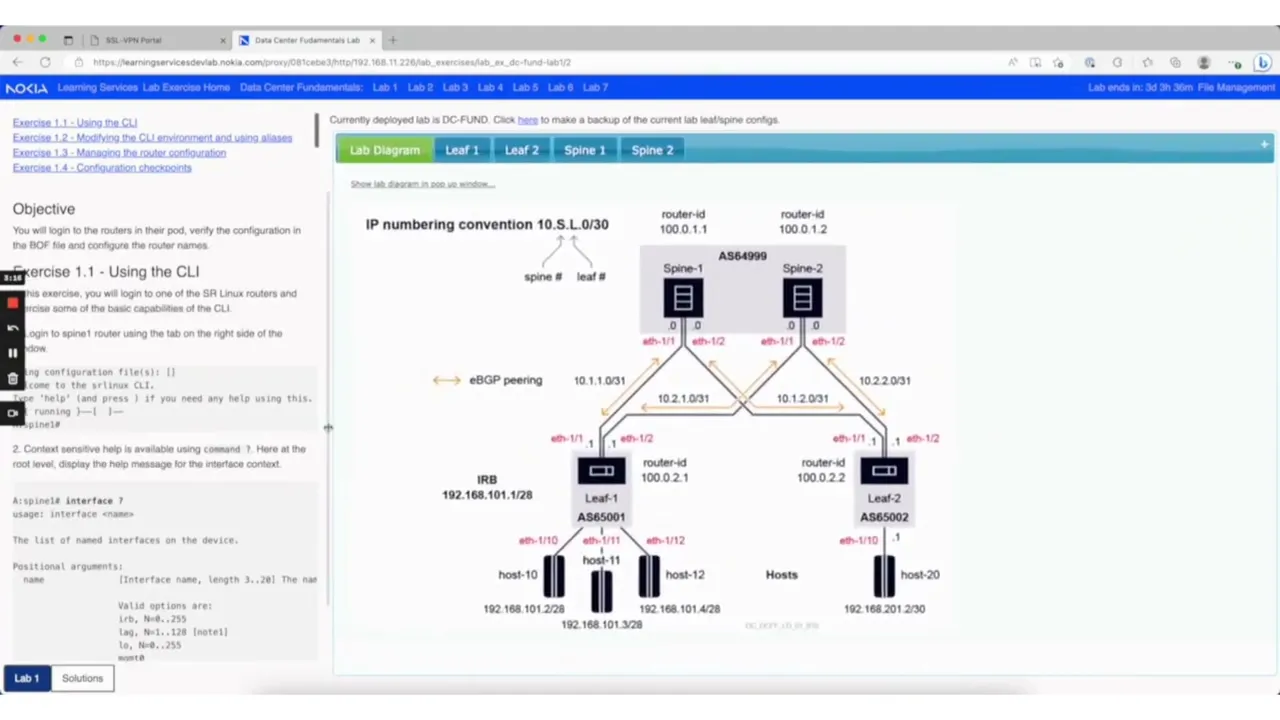Close the SSL-VPN Portal tab
The image size is (1280, 720).
pyautogui.click(x=223, y=40)
